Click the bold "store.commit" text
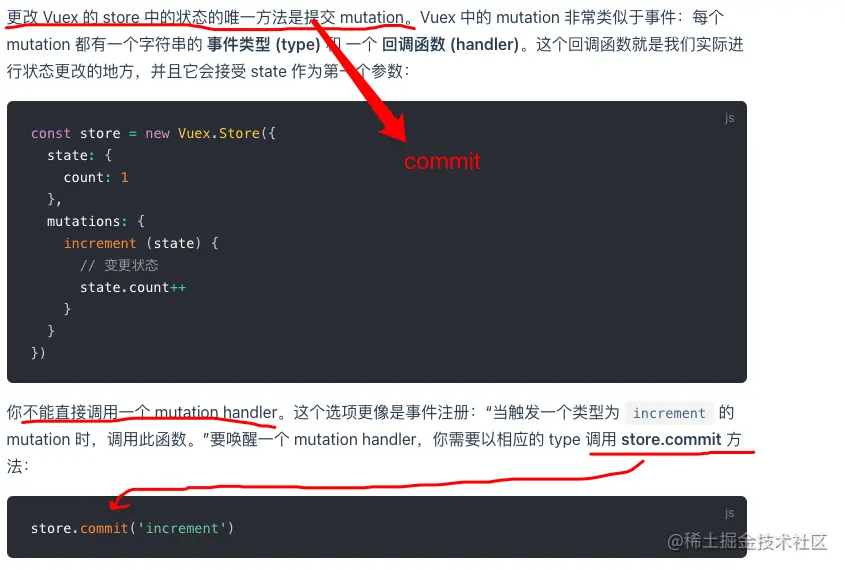This screenshot has height=570, width=845. point(671,439)
